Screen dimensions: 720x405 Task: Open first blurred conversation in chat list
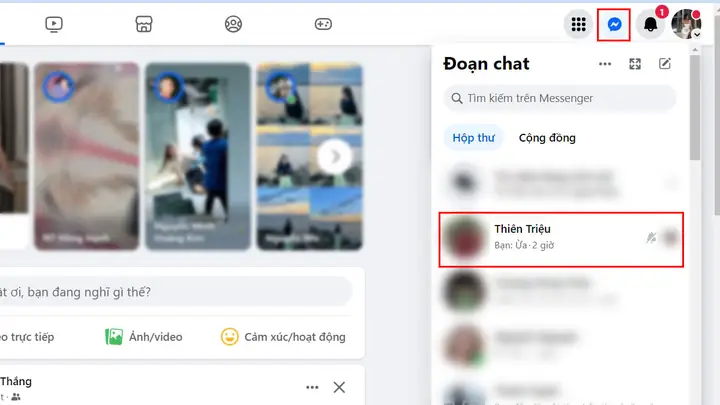click(561, 183)
